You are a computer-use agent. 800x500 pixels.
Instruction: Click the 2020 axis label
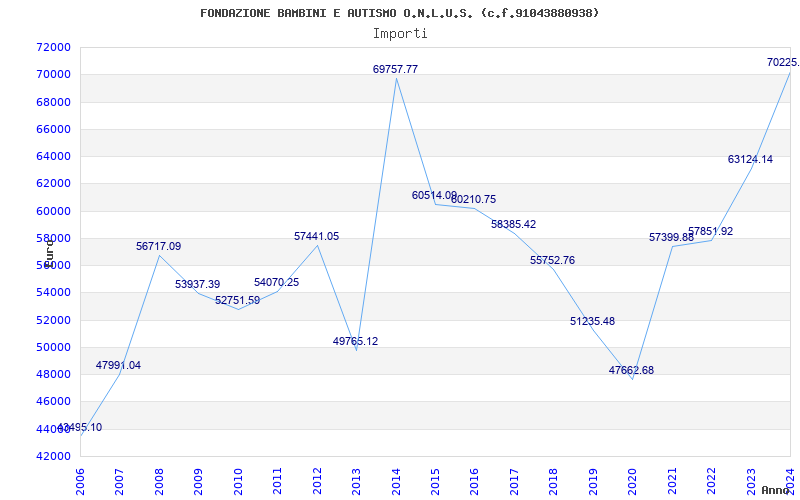[x=632, y=481]
